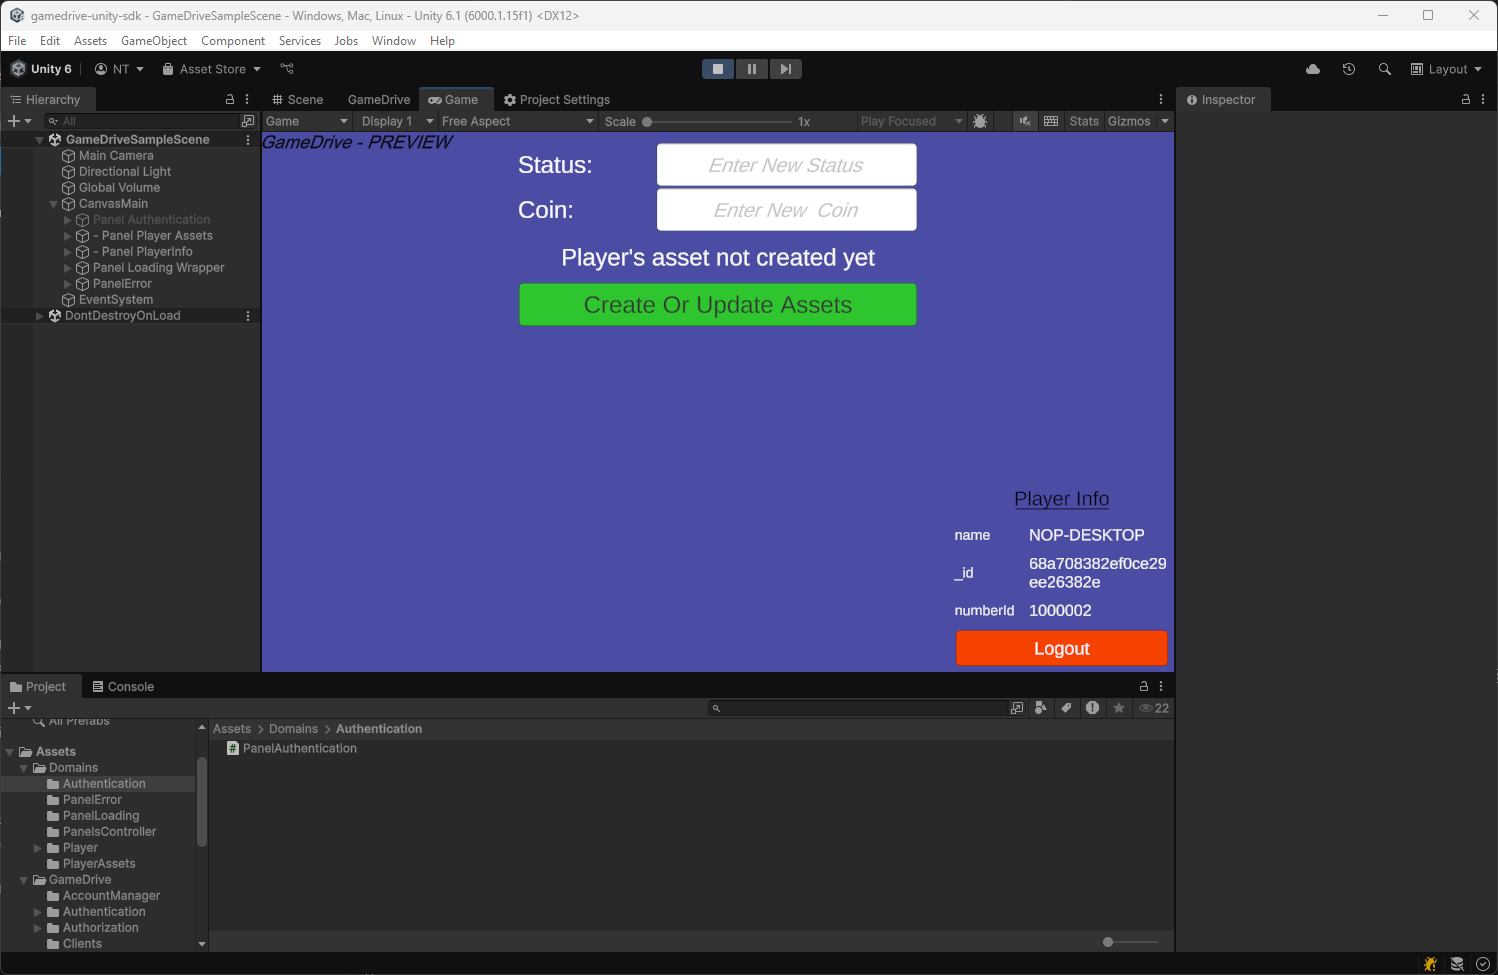Open the Layout dropdown

[1446, 69]
